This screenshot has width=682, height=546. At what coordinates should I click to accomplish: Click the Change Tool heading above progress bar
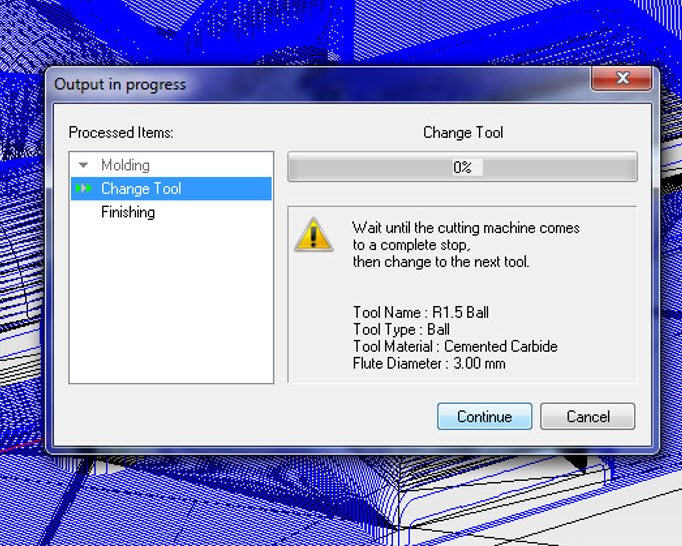[x=463, y=132]
